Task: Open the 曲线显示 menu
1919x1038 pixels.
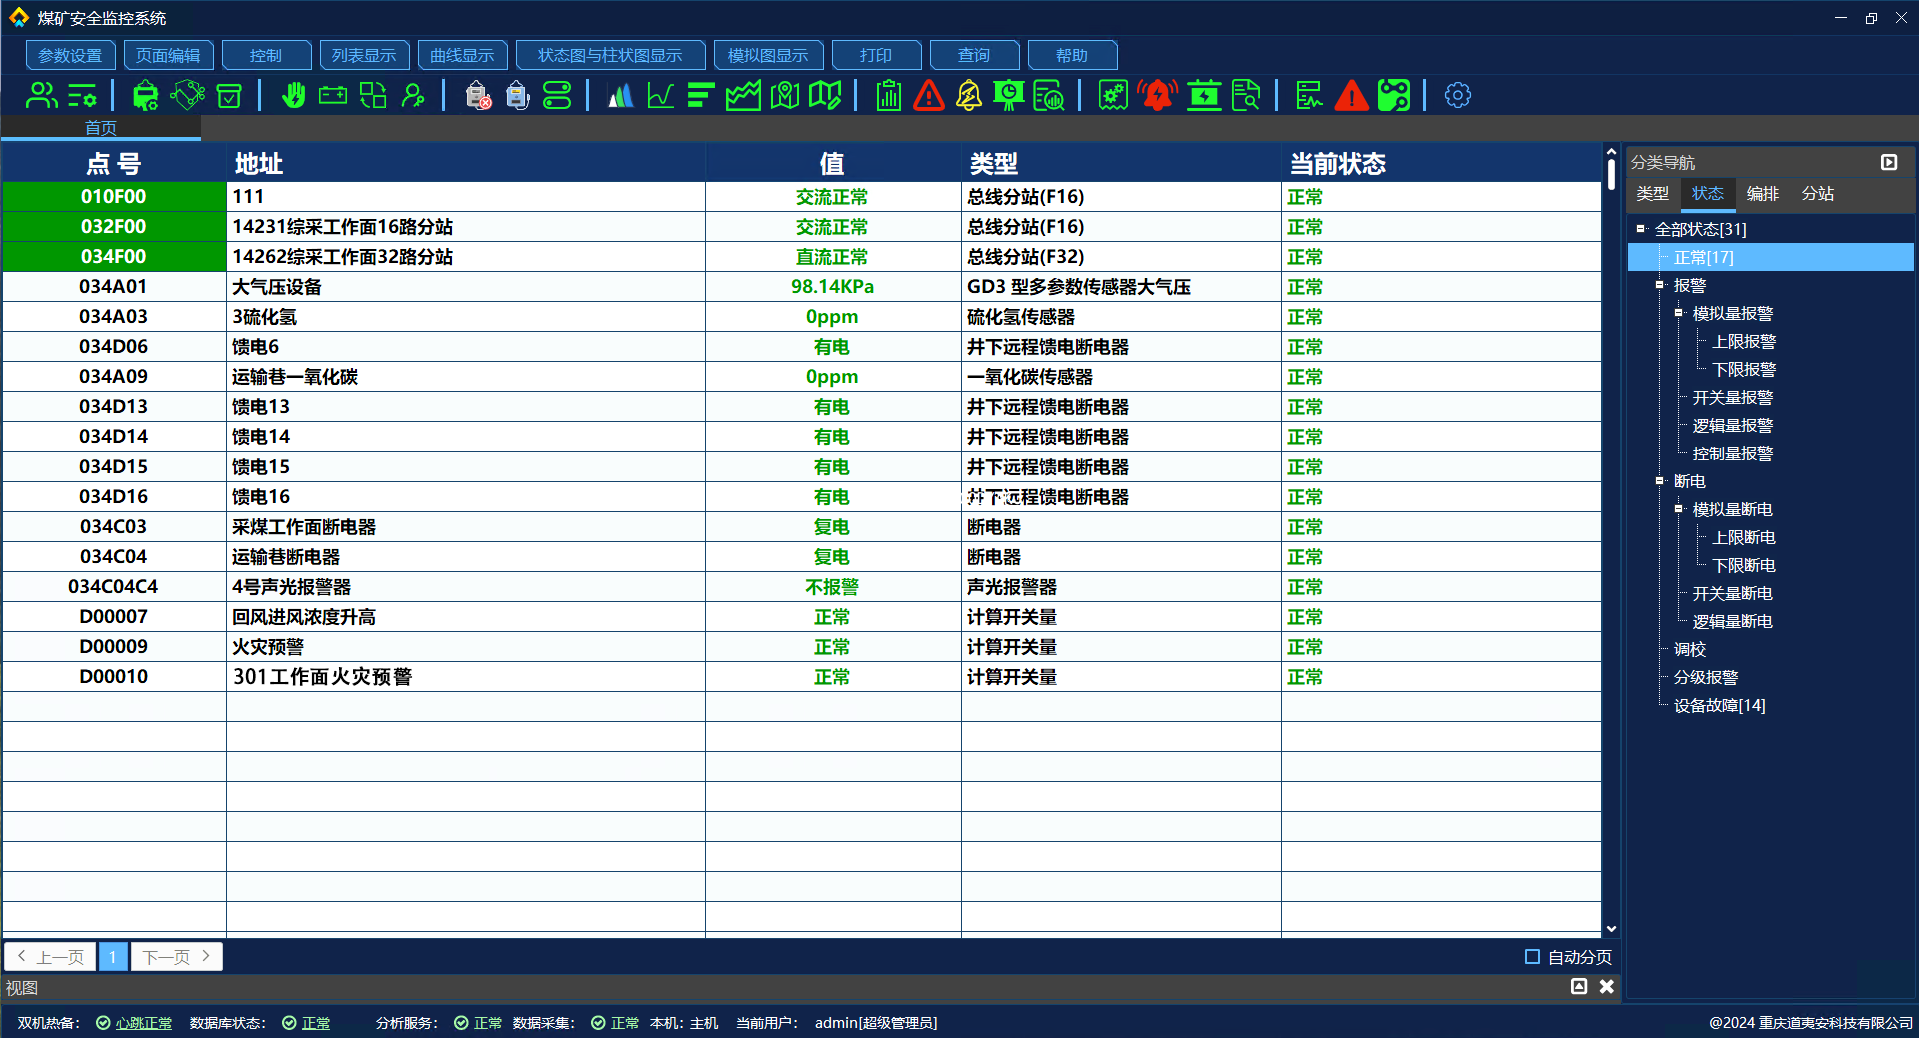Action: click(462, 56)
